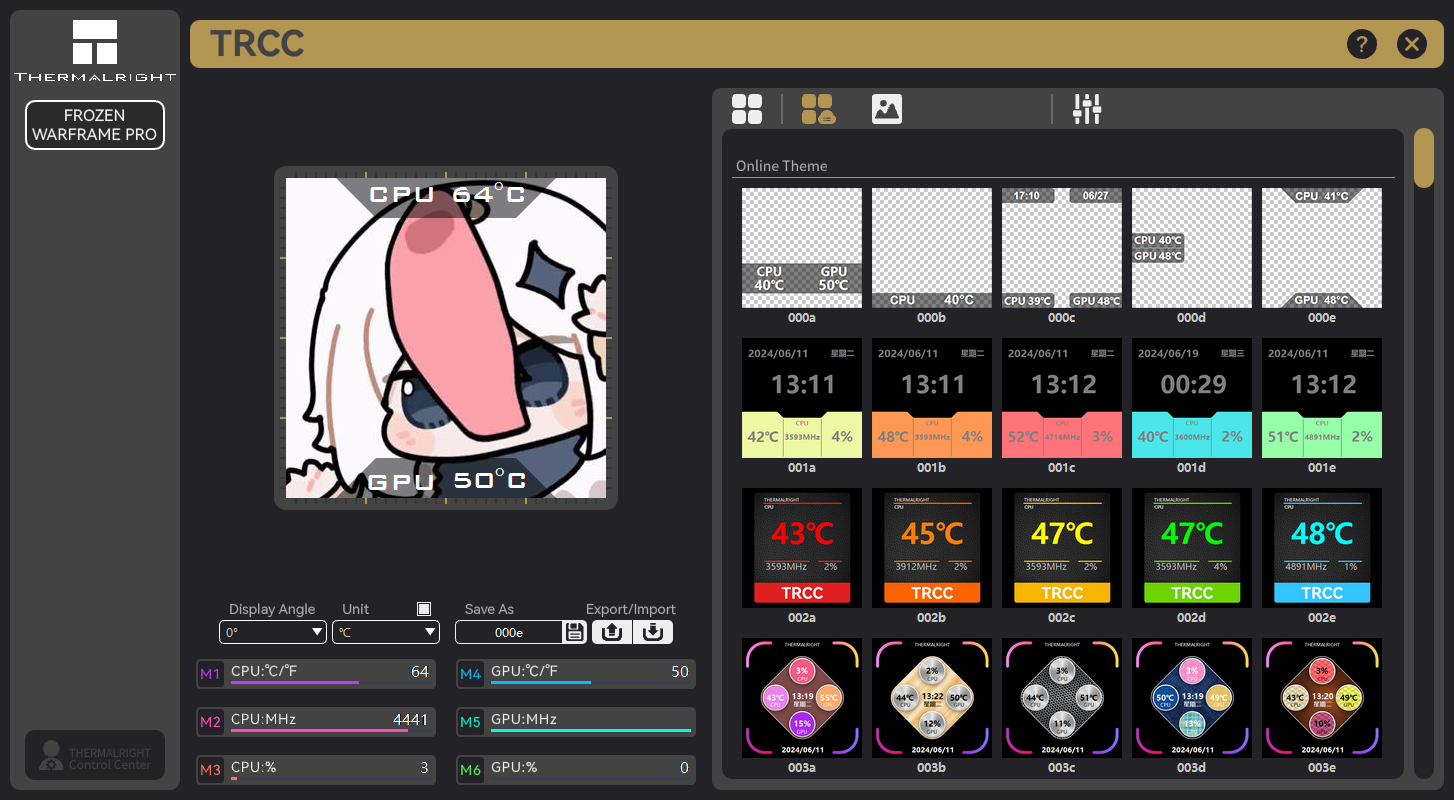Click the theme list scrollbar handle
1454x800 pixels.
click(x=1423, y=158)
